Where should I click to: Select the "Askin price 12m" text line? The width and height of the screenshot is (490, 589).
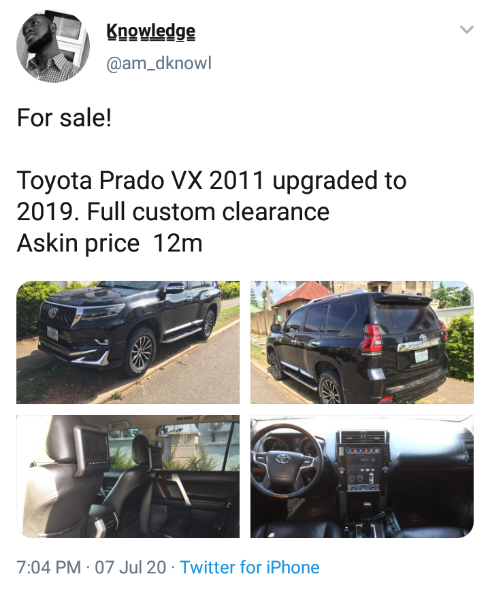point(110,243)
